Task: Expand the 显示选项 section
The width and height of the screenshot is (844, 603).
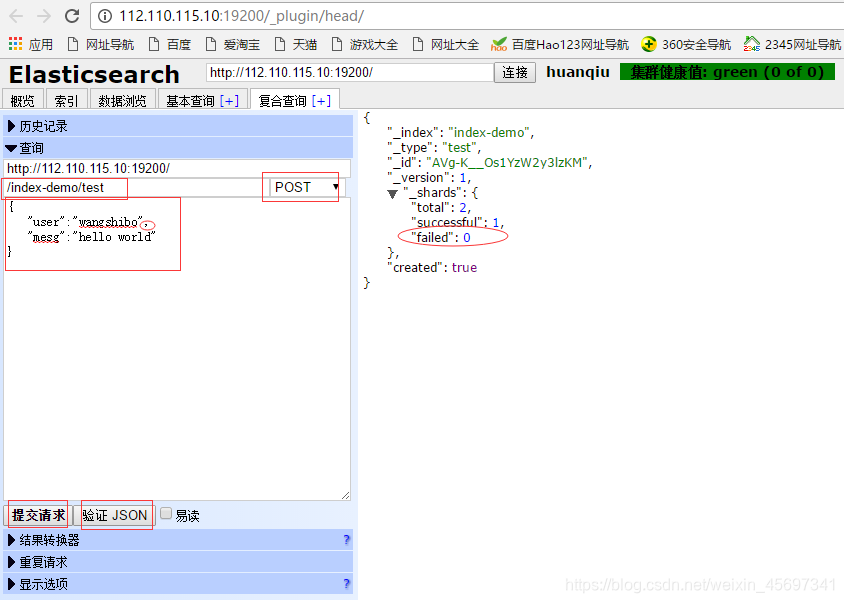Action: 178,584
